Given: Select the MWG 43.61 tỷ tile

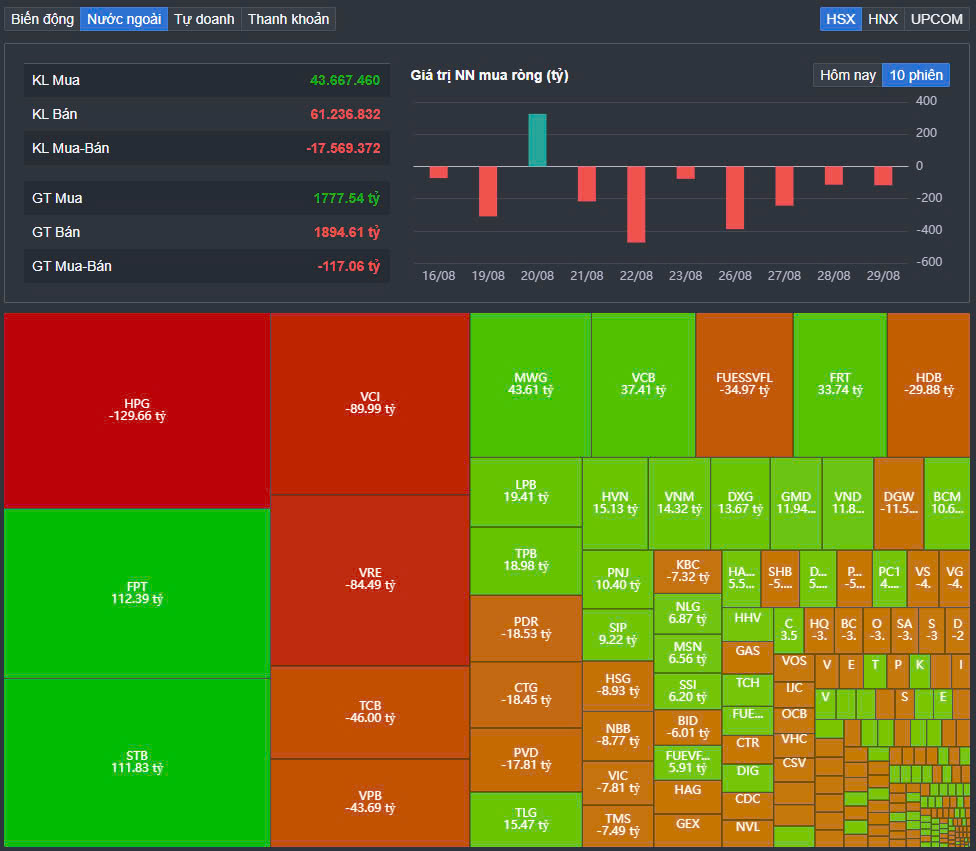Looking at the screenshot, I should (530, 384).
